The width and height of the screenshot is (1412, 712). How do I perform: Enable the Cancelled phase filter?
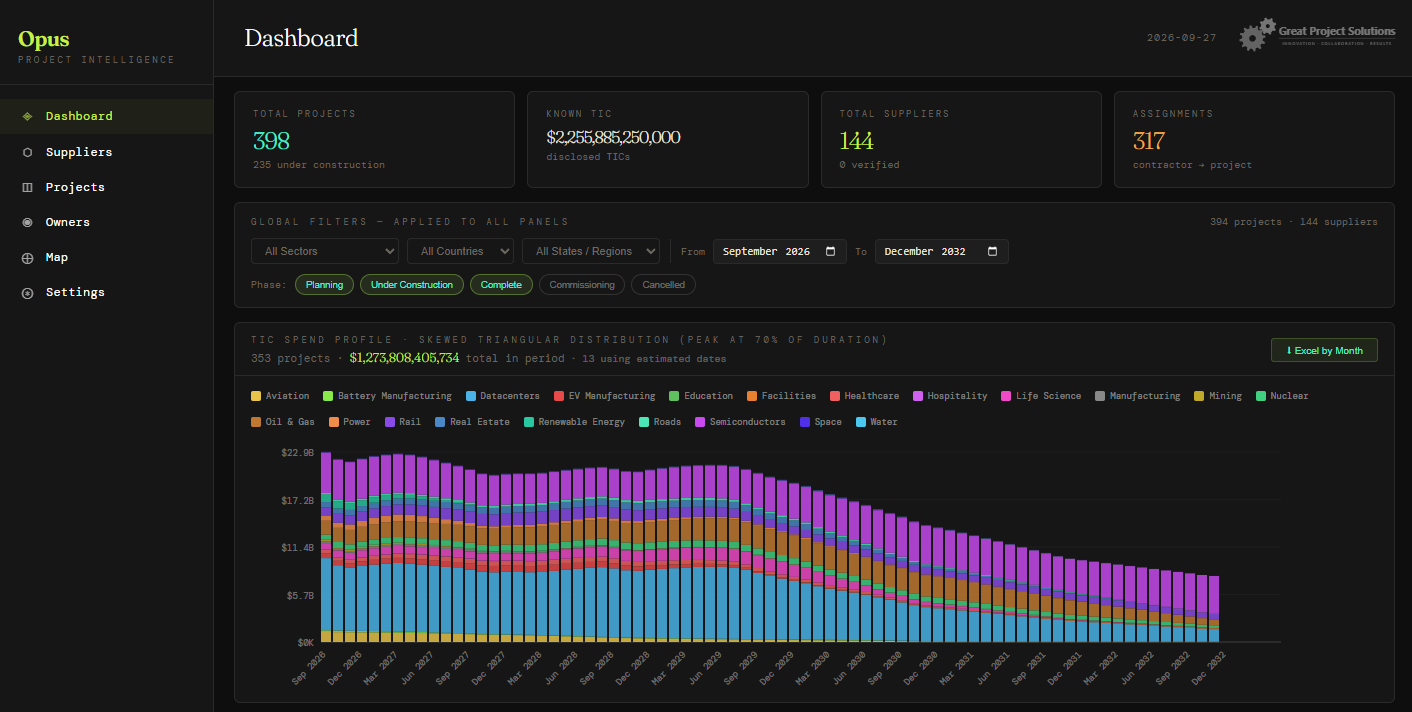(663, 285)
